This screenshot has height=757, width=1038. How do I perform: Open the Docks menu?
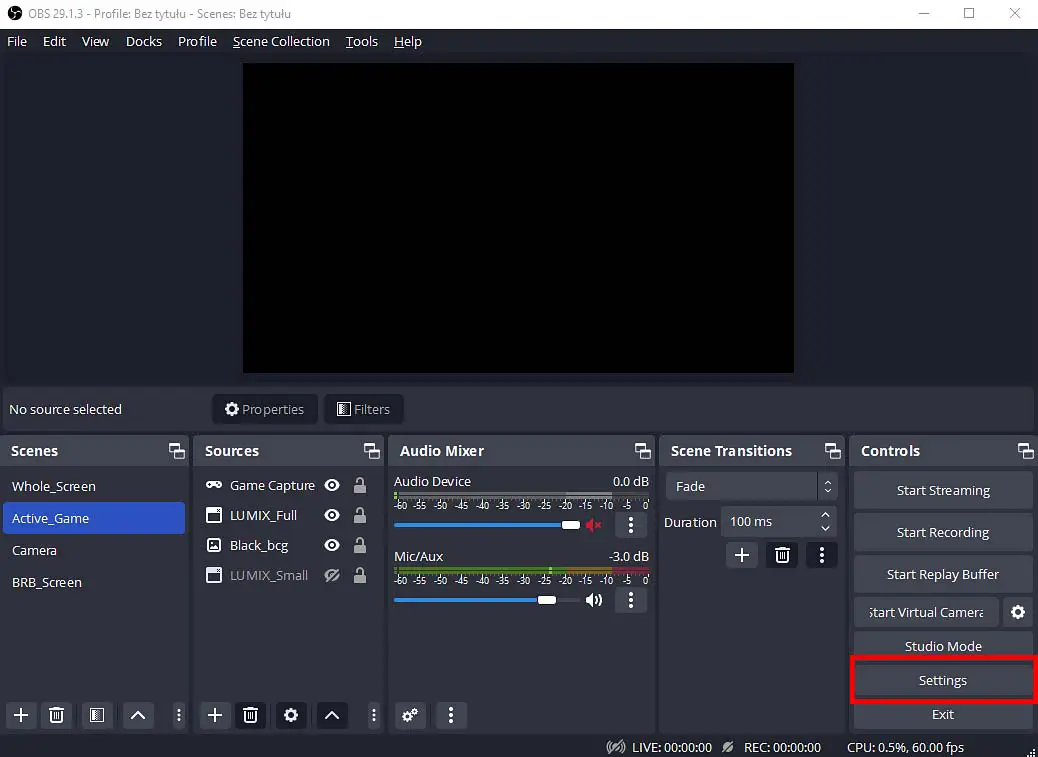coord(144,42)
